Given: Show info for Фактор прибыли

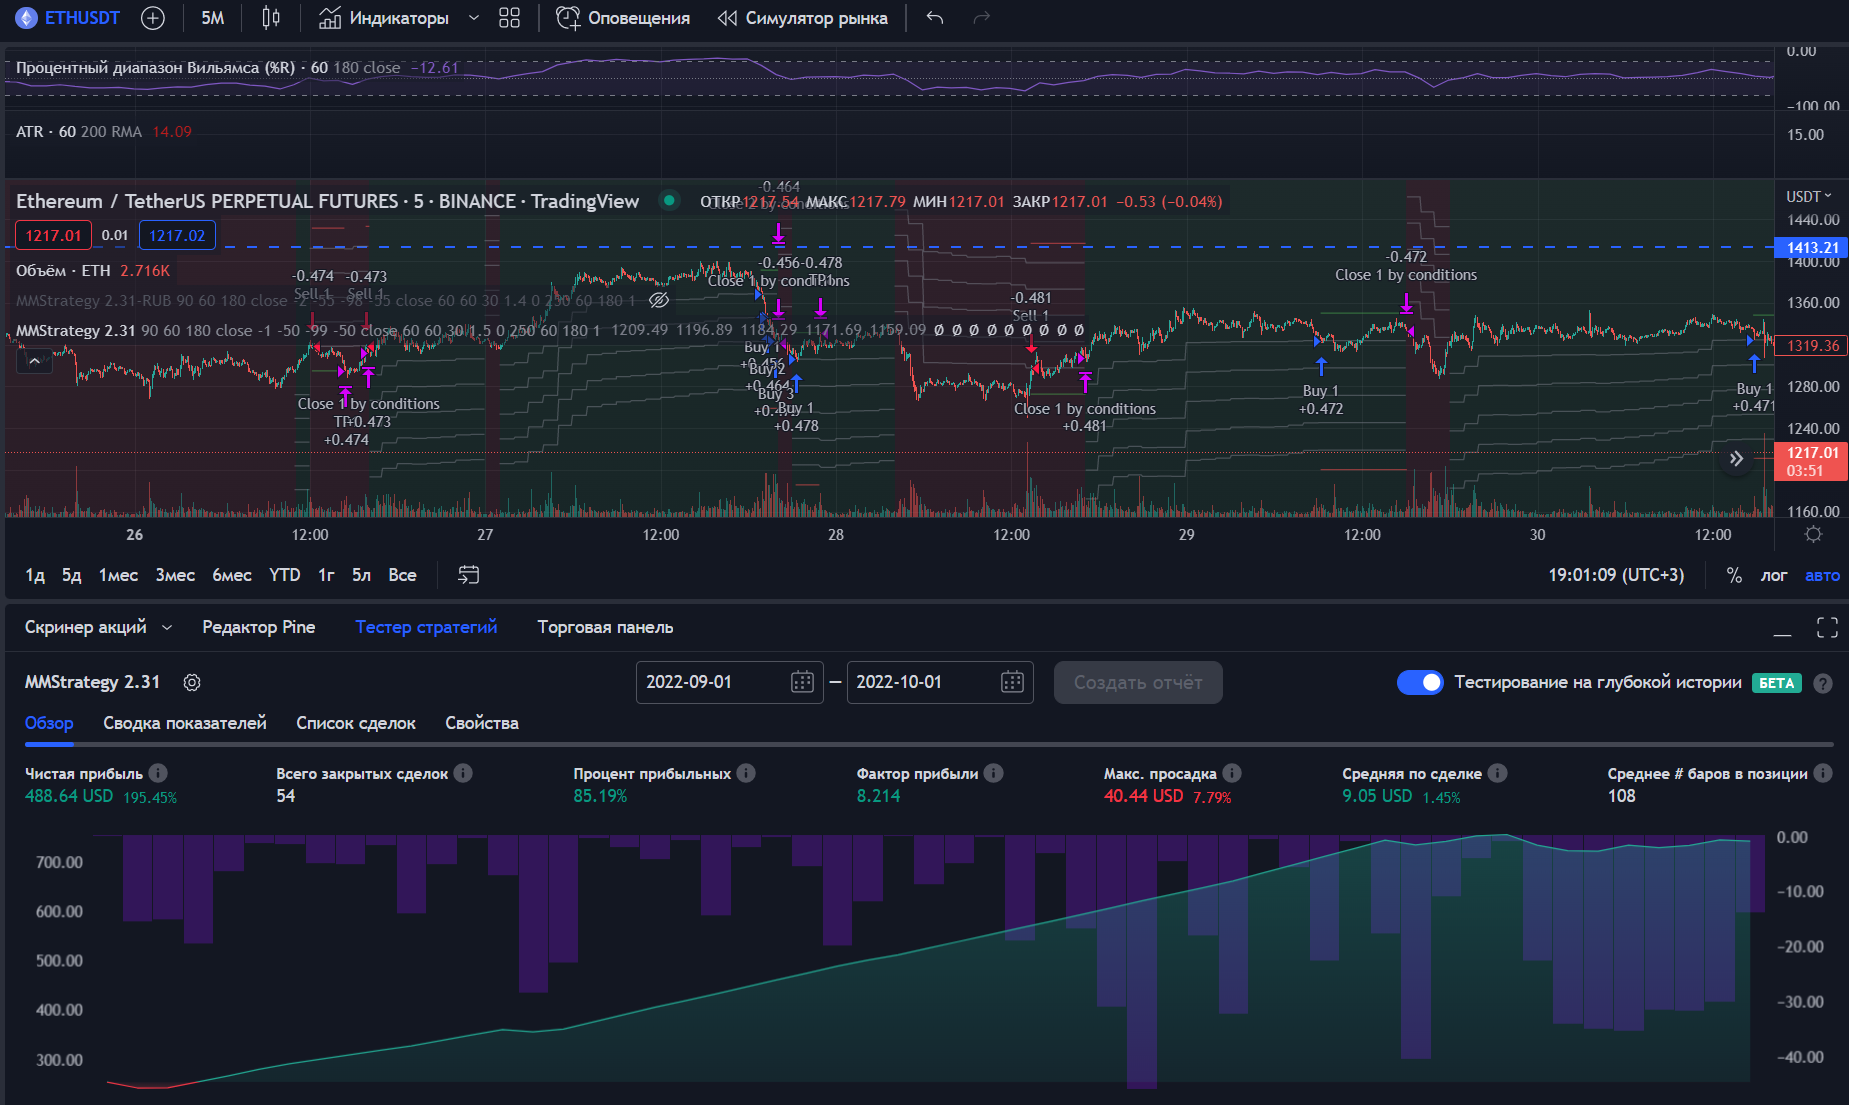Looking at the screenshot, I should pyautogui.click(x=993, y=773).
